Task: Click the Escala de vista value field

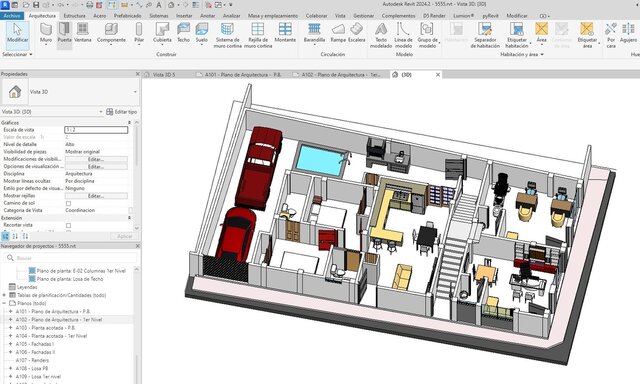Action: click(x=96, y=130)
